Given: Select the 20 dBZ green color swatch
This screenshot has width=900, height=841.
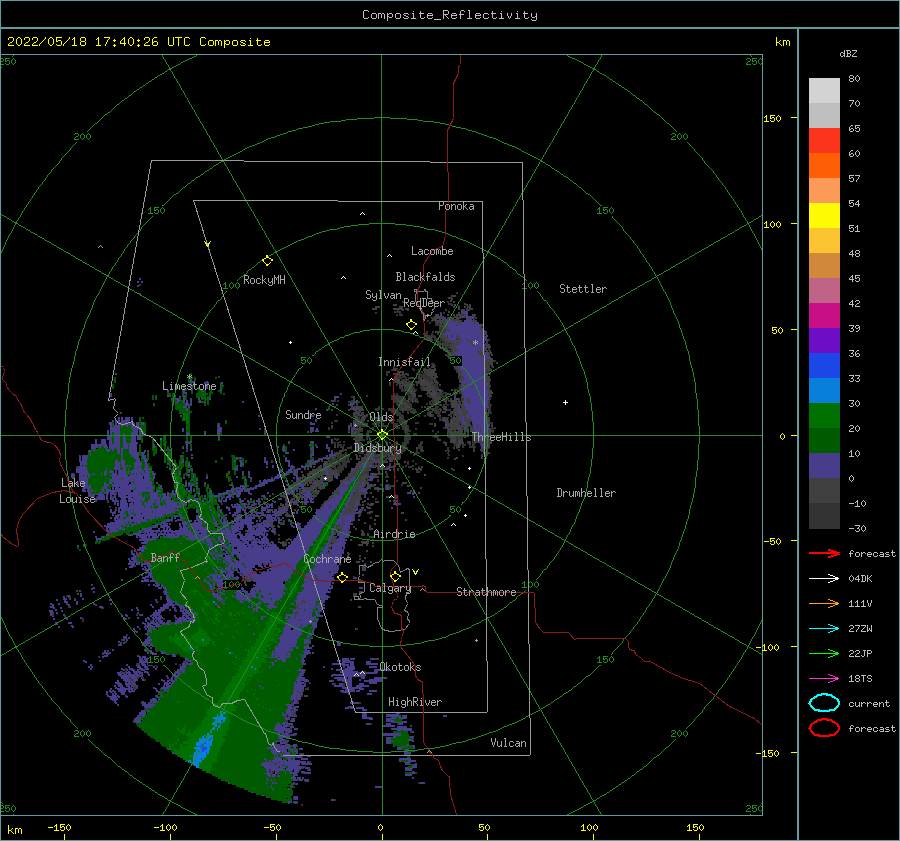Looking at the screenshot, I should pyautogui.click(x=824, y=416).
